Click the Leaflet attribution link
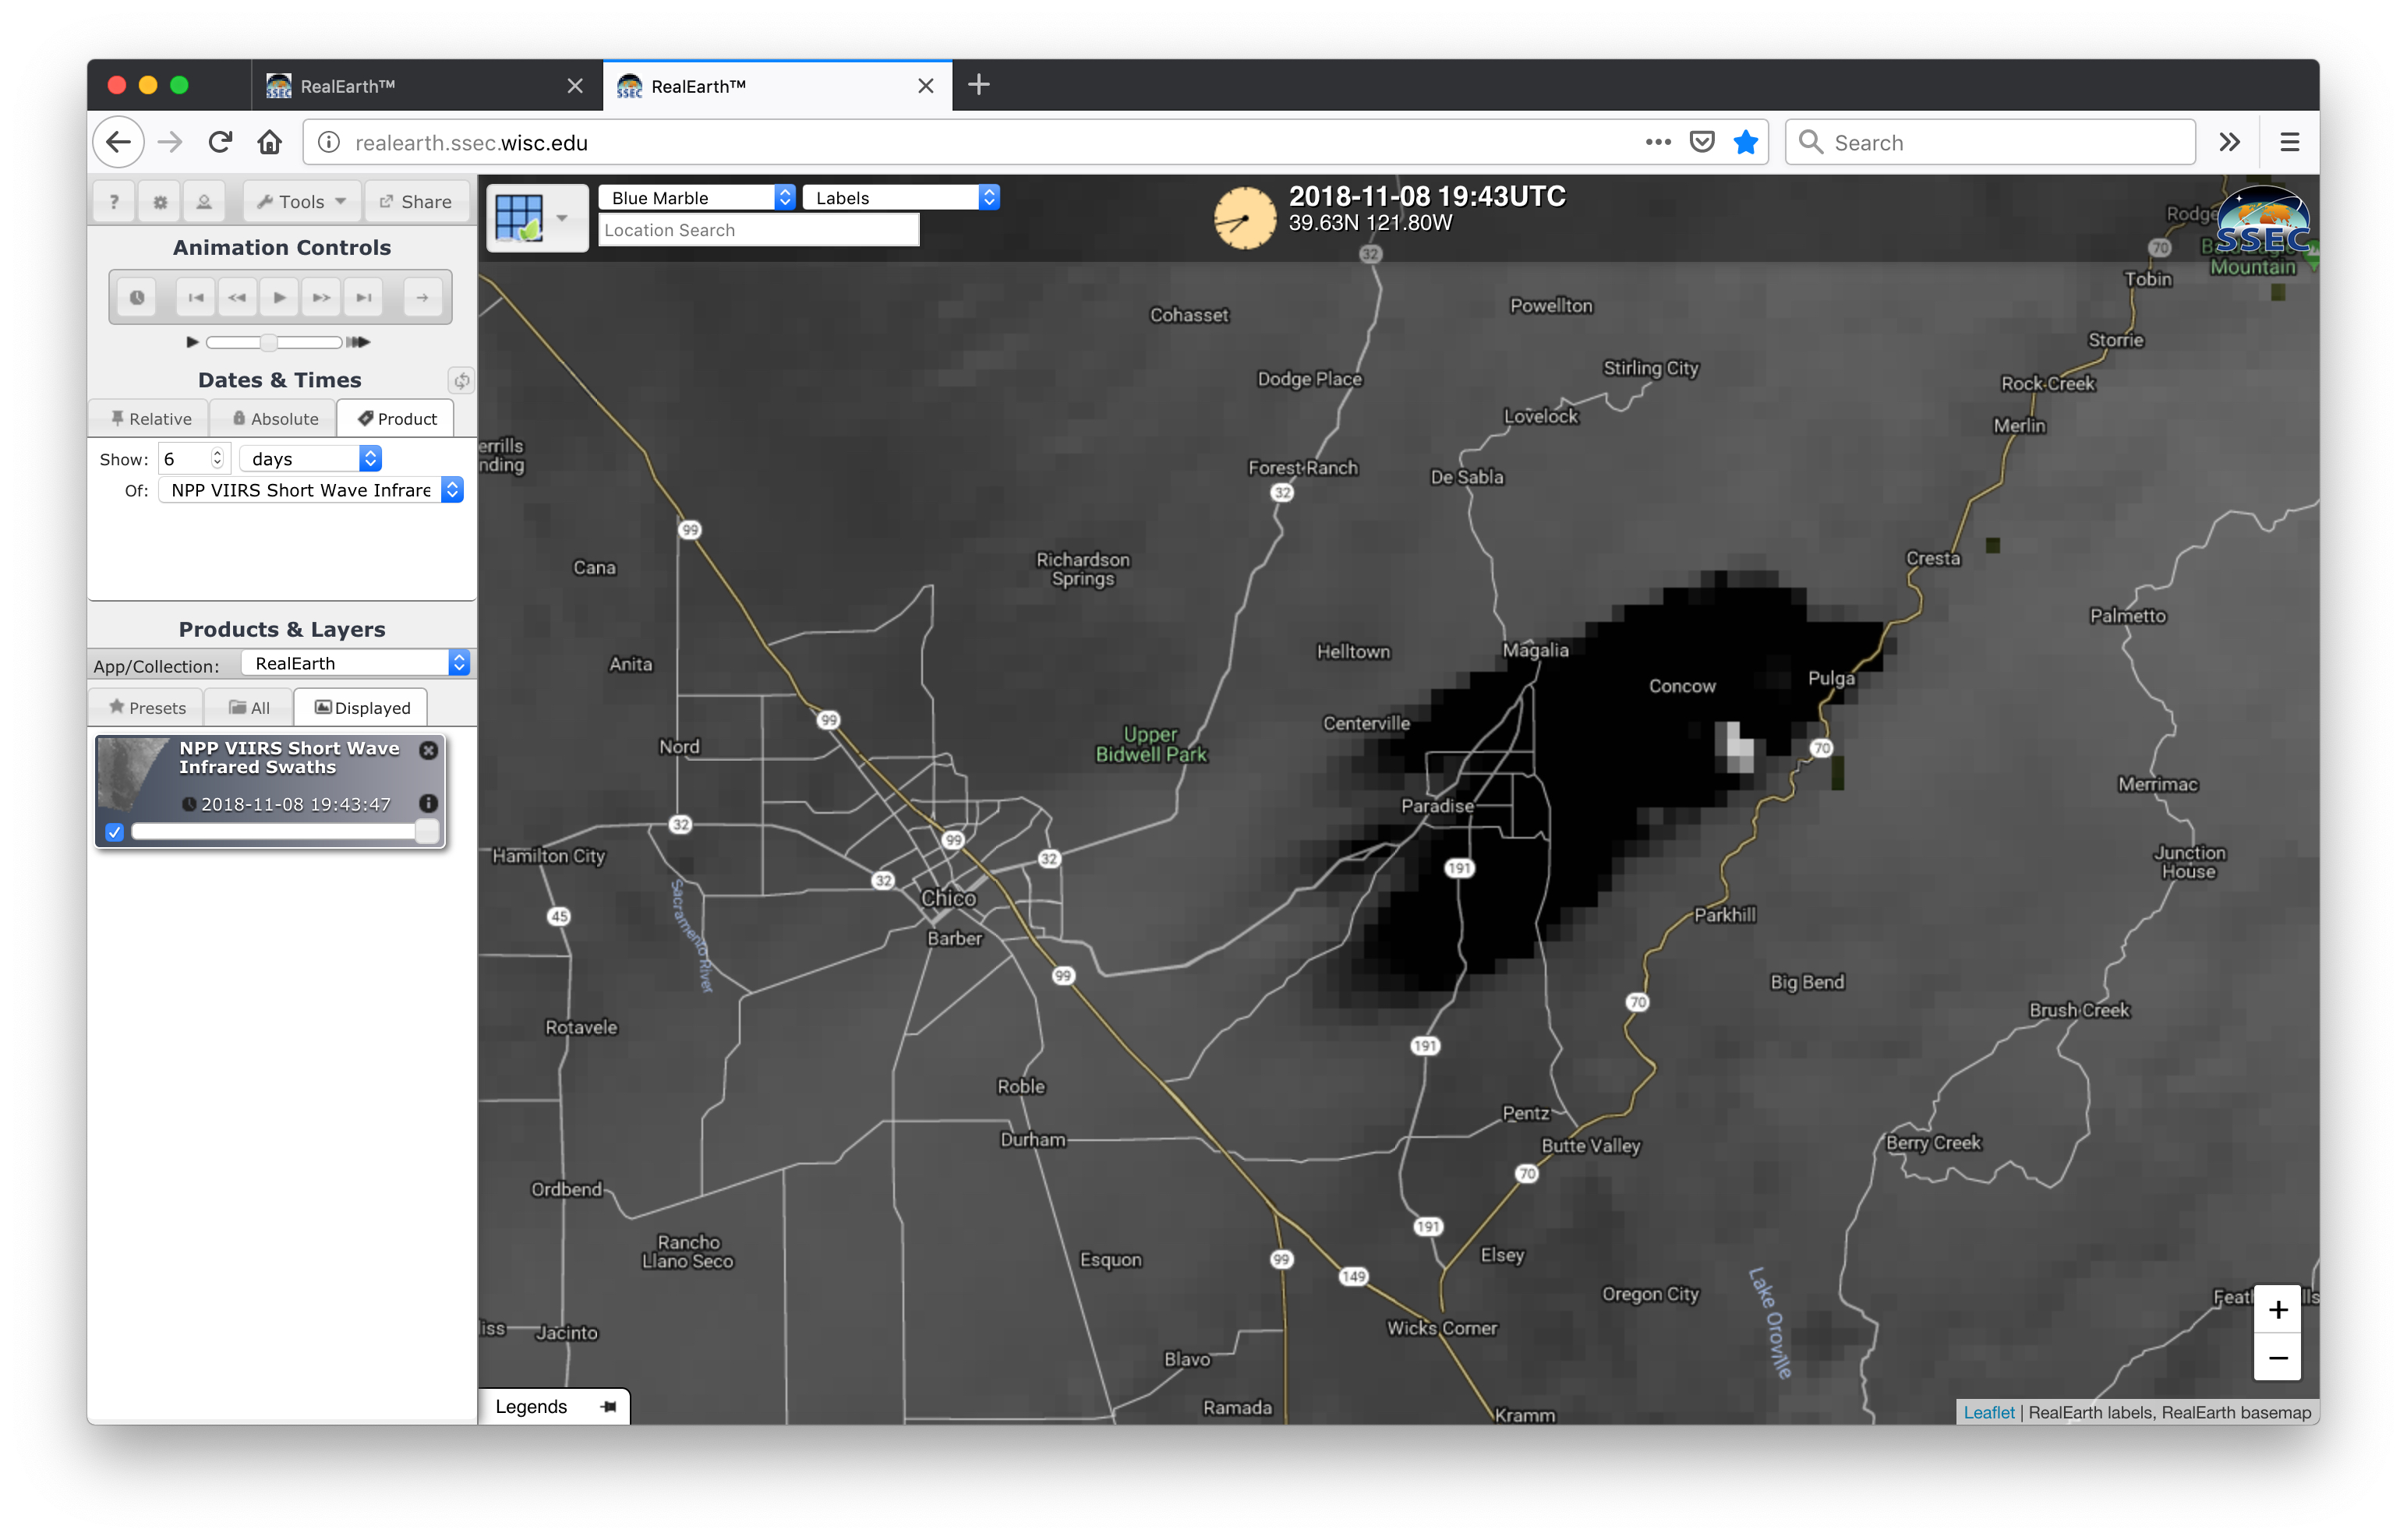This screenshot has width=2407, height=1540. pos(1988,1412)
